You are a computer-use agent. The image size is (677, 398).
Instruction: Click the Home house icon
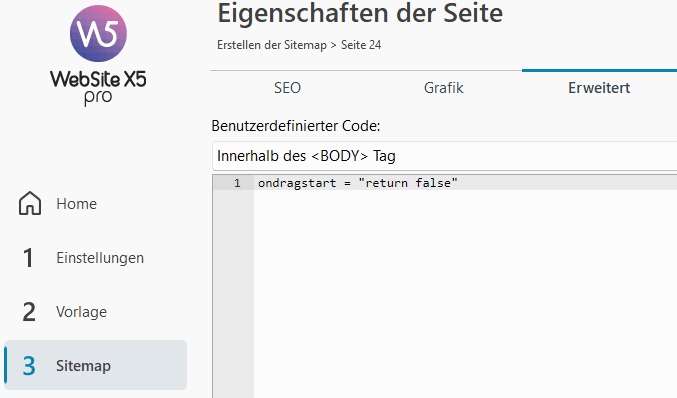(30, 203)
